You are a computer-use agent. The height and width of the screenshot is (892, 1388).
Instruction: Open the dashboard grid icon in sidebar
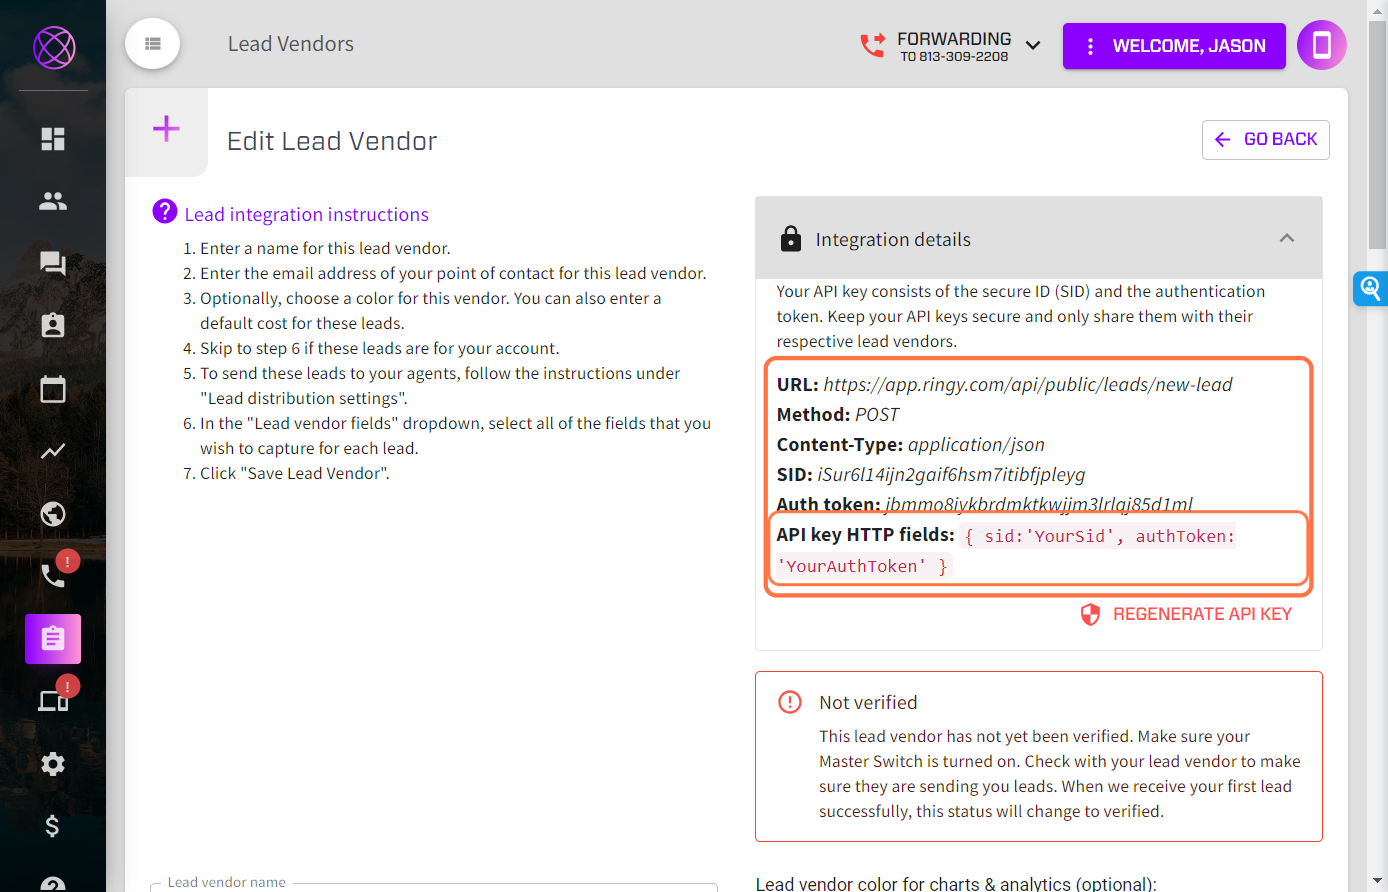point(53,139)
